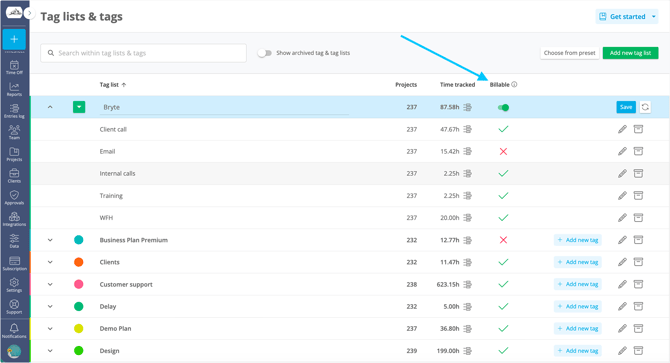
Task: Open Clients in the sidebar
Action: (x=14, y=176)
